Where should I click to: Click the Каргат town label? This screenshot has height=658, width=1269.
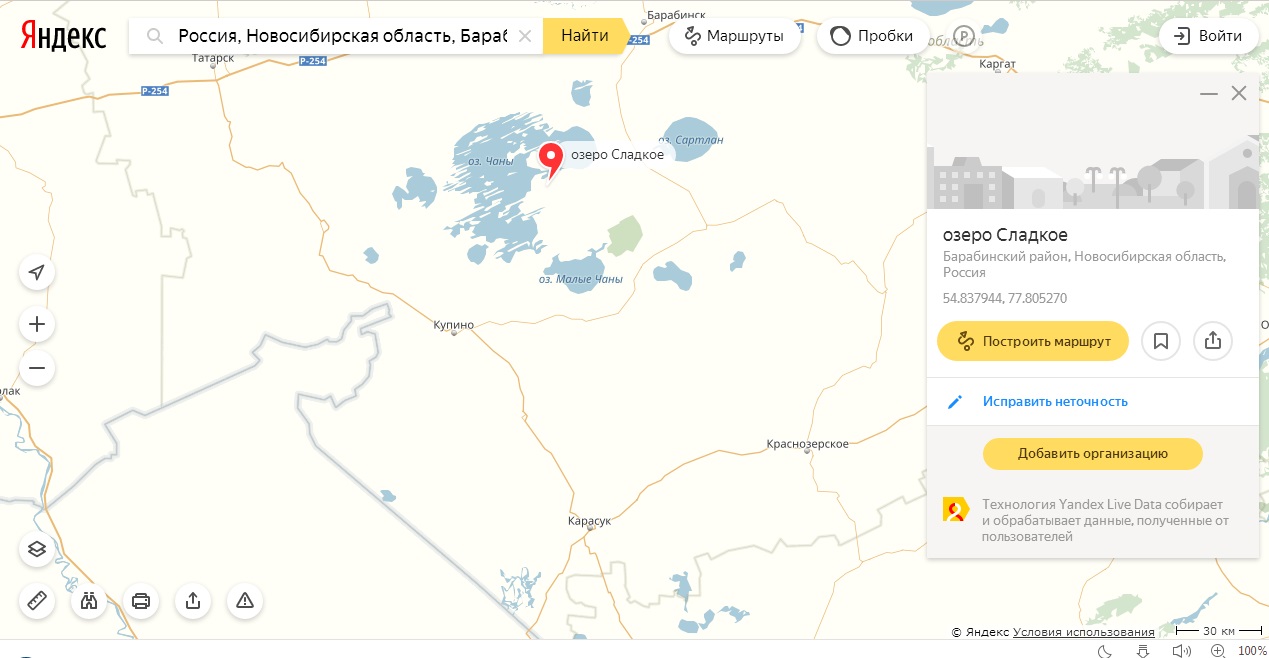pyautogui.click(x=998, y=64)
